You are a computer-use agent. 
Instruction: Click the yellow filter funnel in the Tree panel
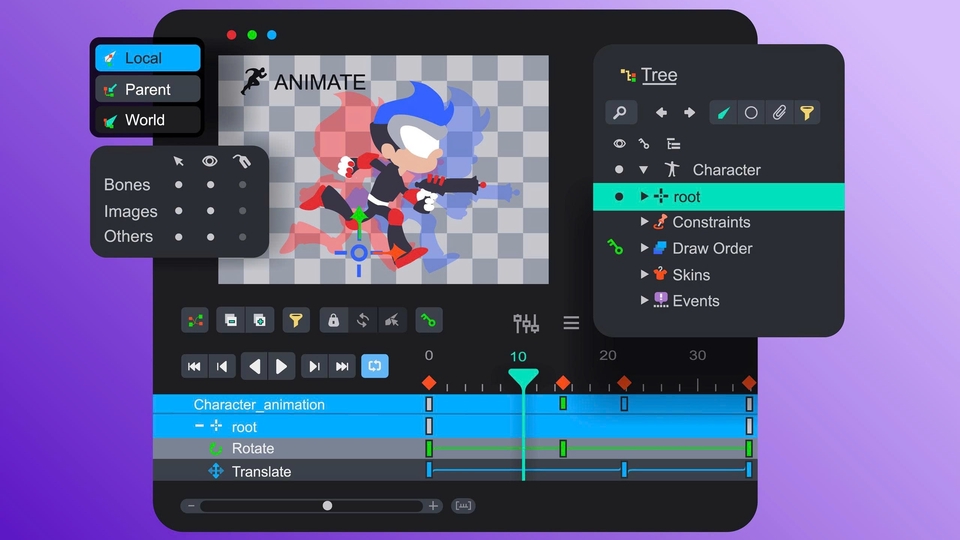click(806, 113)
